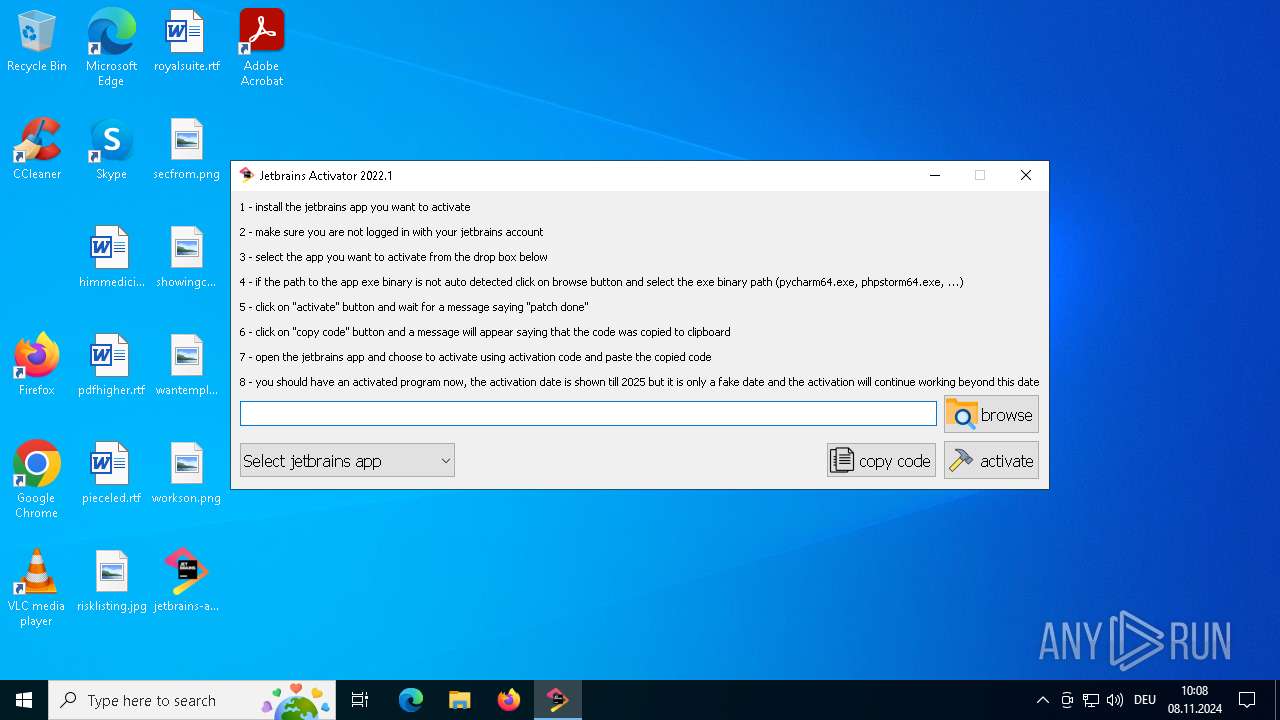Open the clock and date flyout
The image size is (1280, 720).
pyautogui.click(x=1195, y=700)
